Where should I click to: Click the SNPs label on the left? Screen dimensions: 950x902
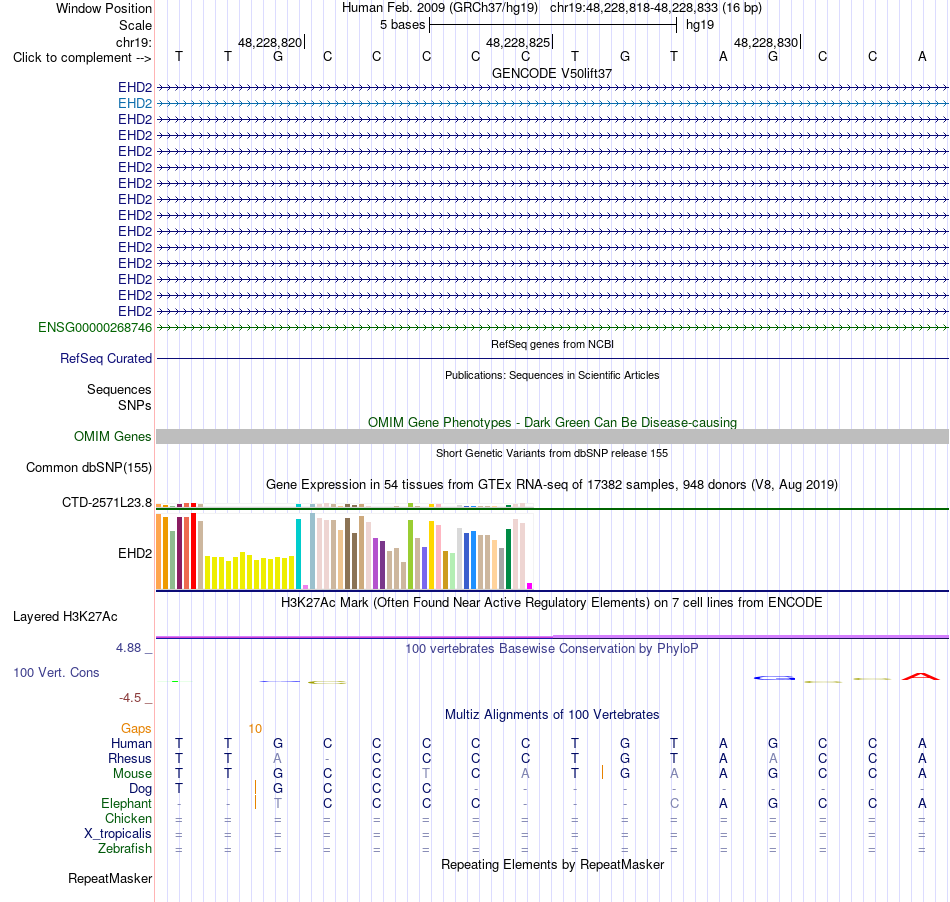(135, 405)
